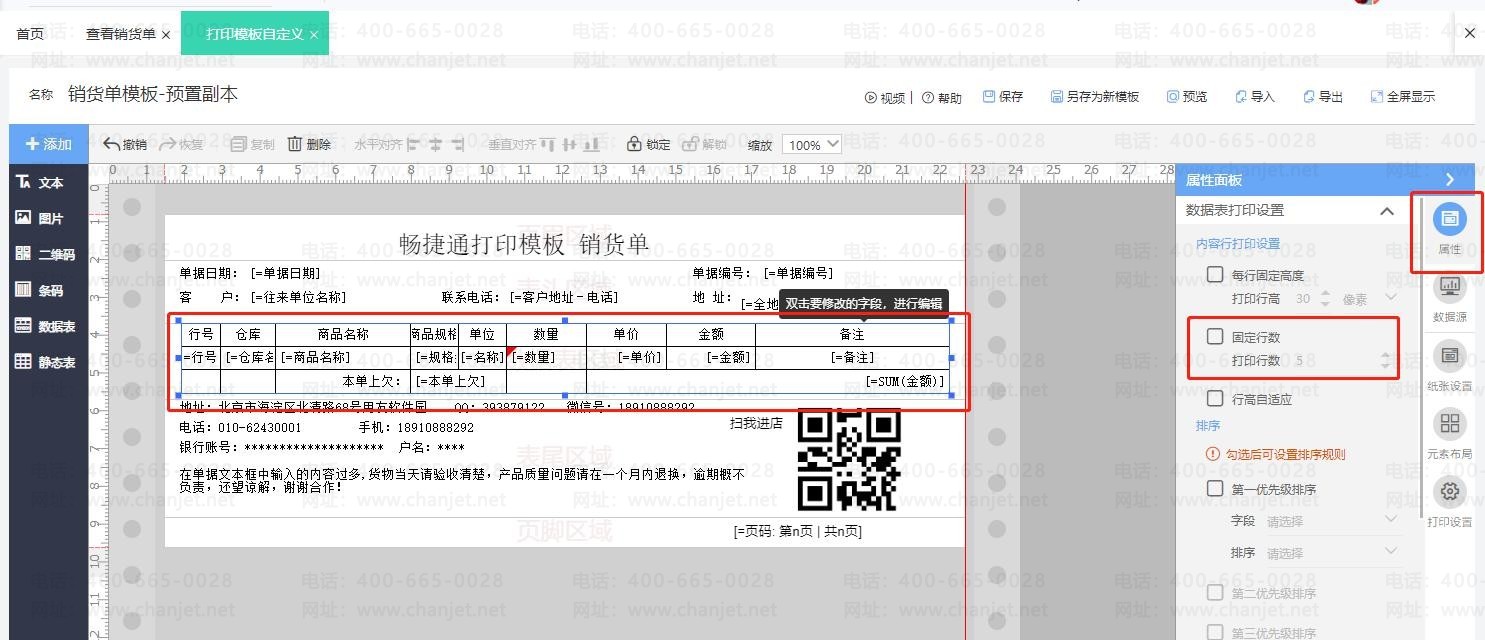Viewport: 1485px width, 640px height.
Task: Click the 导入 import button
Action: 1255,97
